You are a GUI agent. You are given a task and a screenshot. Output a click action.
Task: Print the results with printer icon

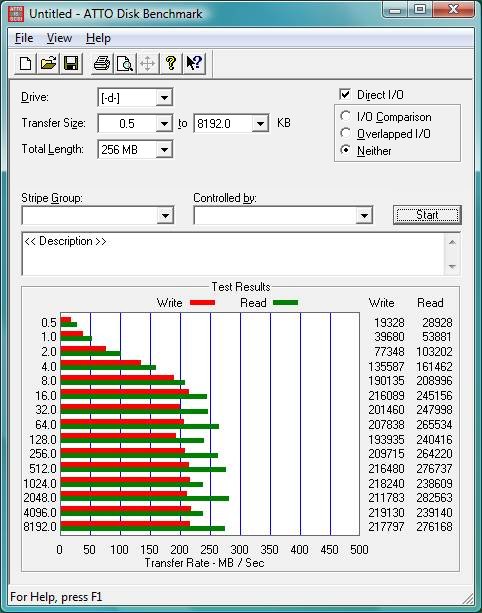pyautogui.click(x=102, y=63)
